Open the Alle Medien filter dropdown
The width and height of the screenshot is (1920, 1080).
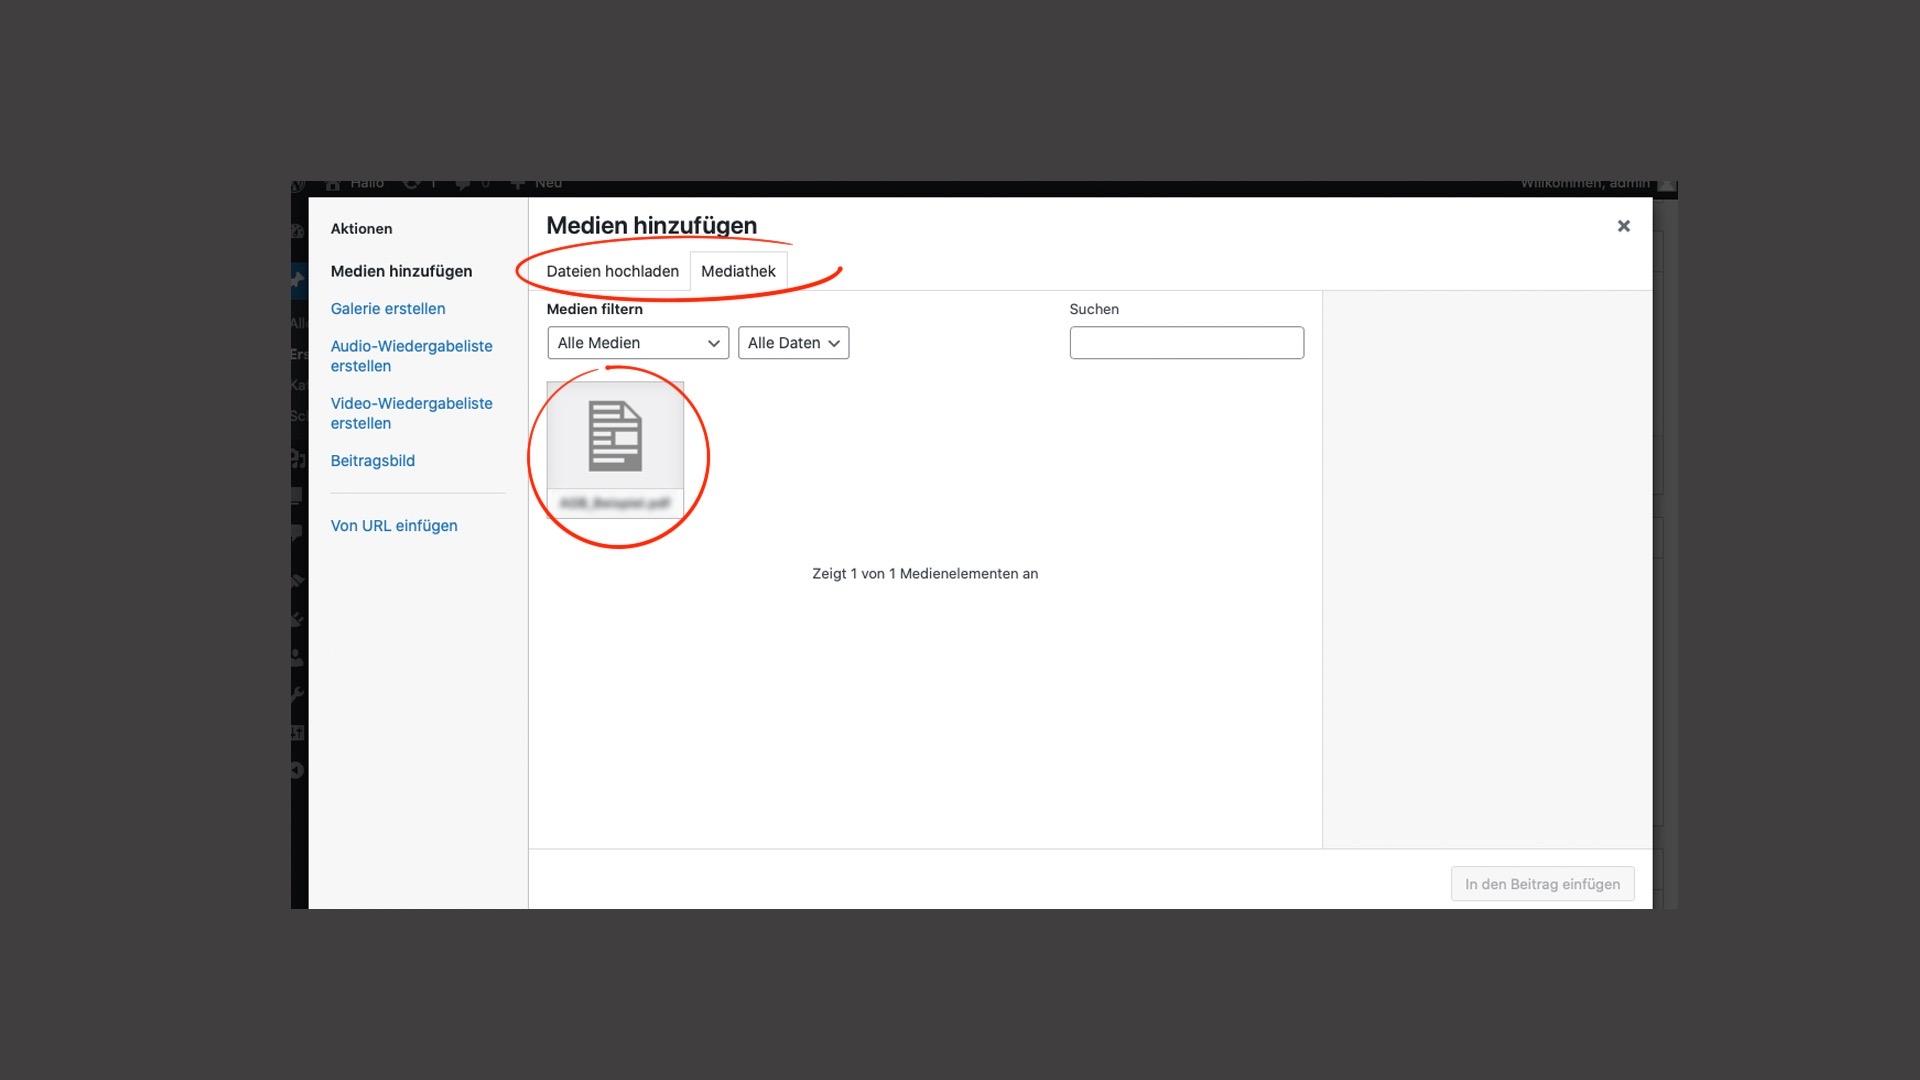point(638,343)
